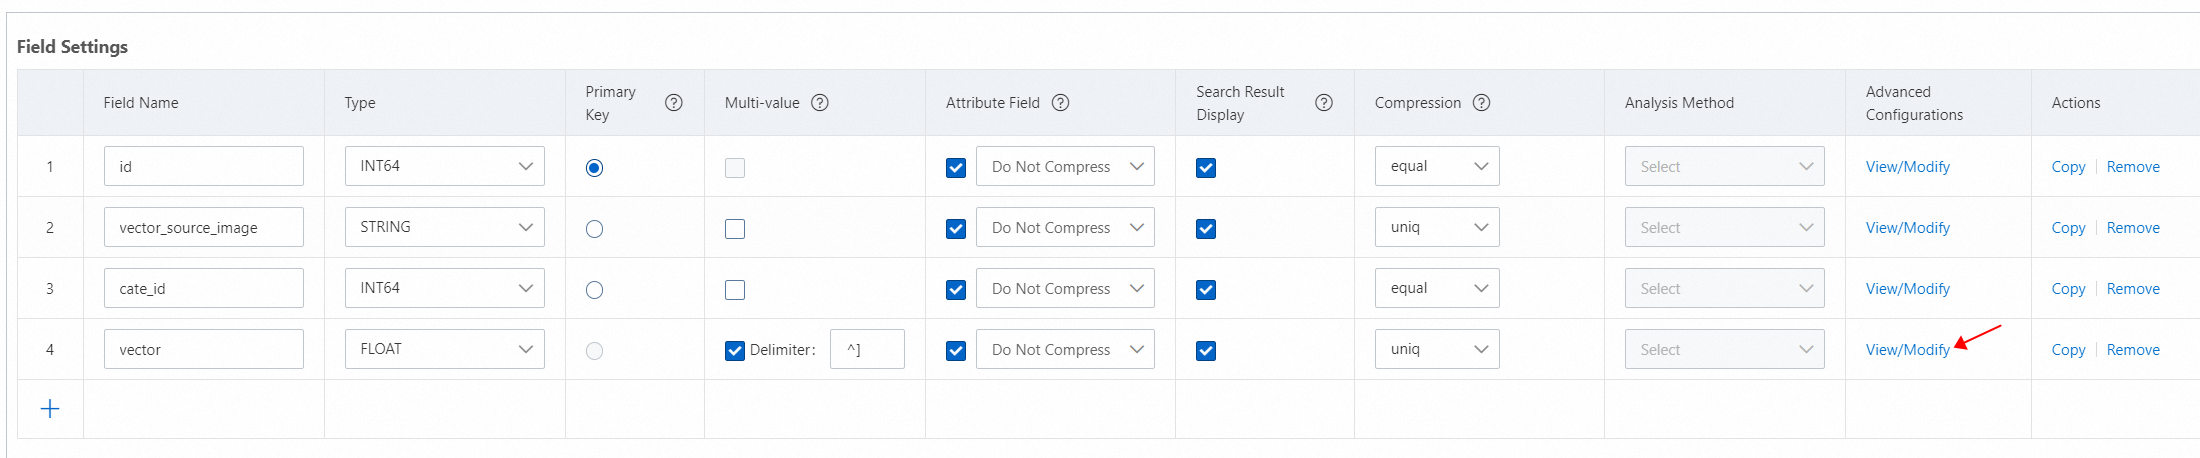Open View/Modify for the vector field
The image size is (2200, 458).
click(x=1907, y=350)
